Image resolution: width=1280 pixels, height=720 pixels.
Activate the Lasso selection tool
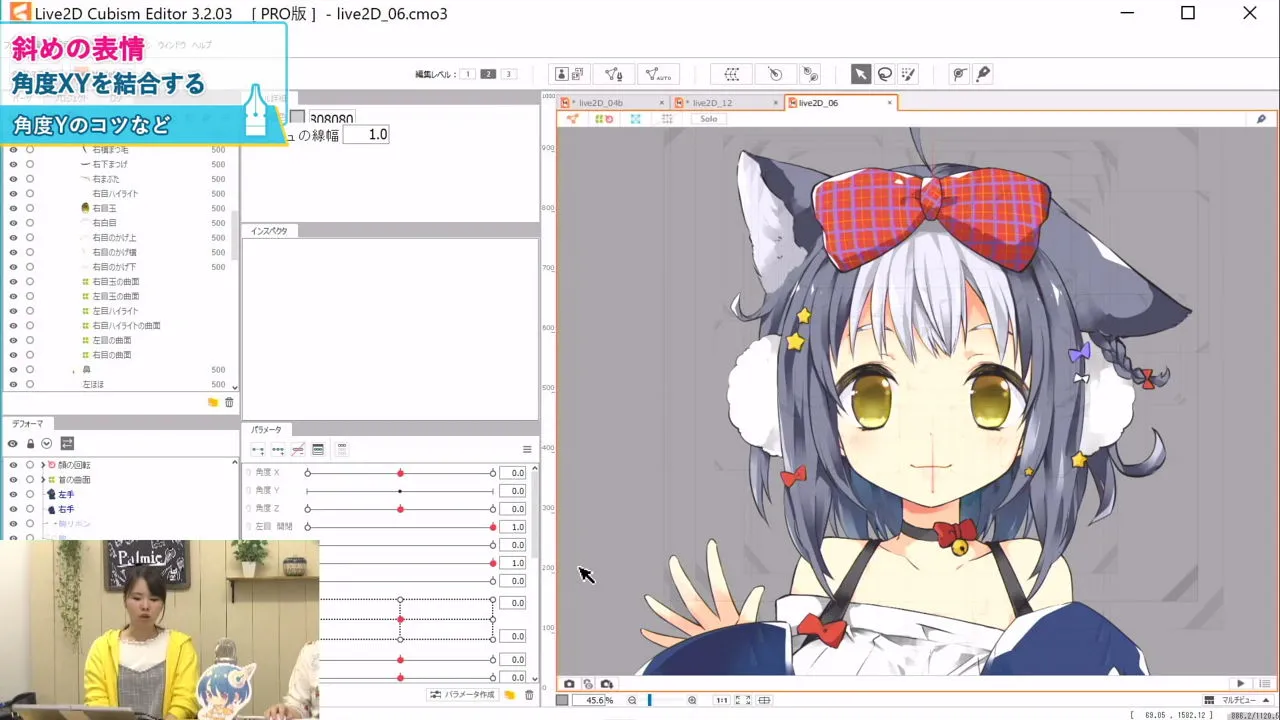coord(885,74)
